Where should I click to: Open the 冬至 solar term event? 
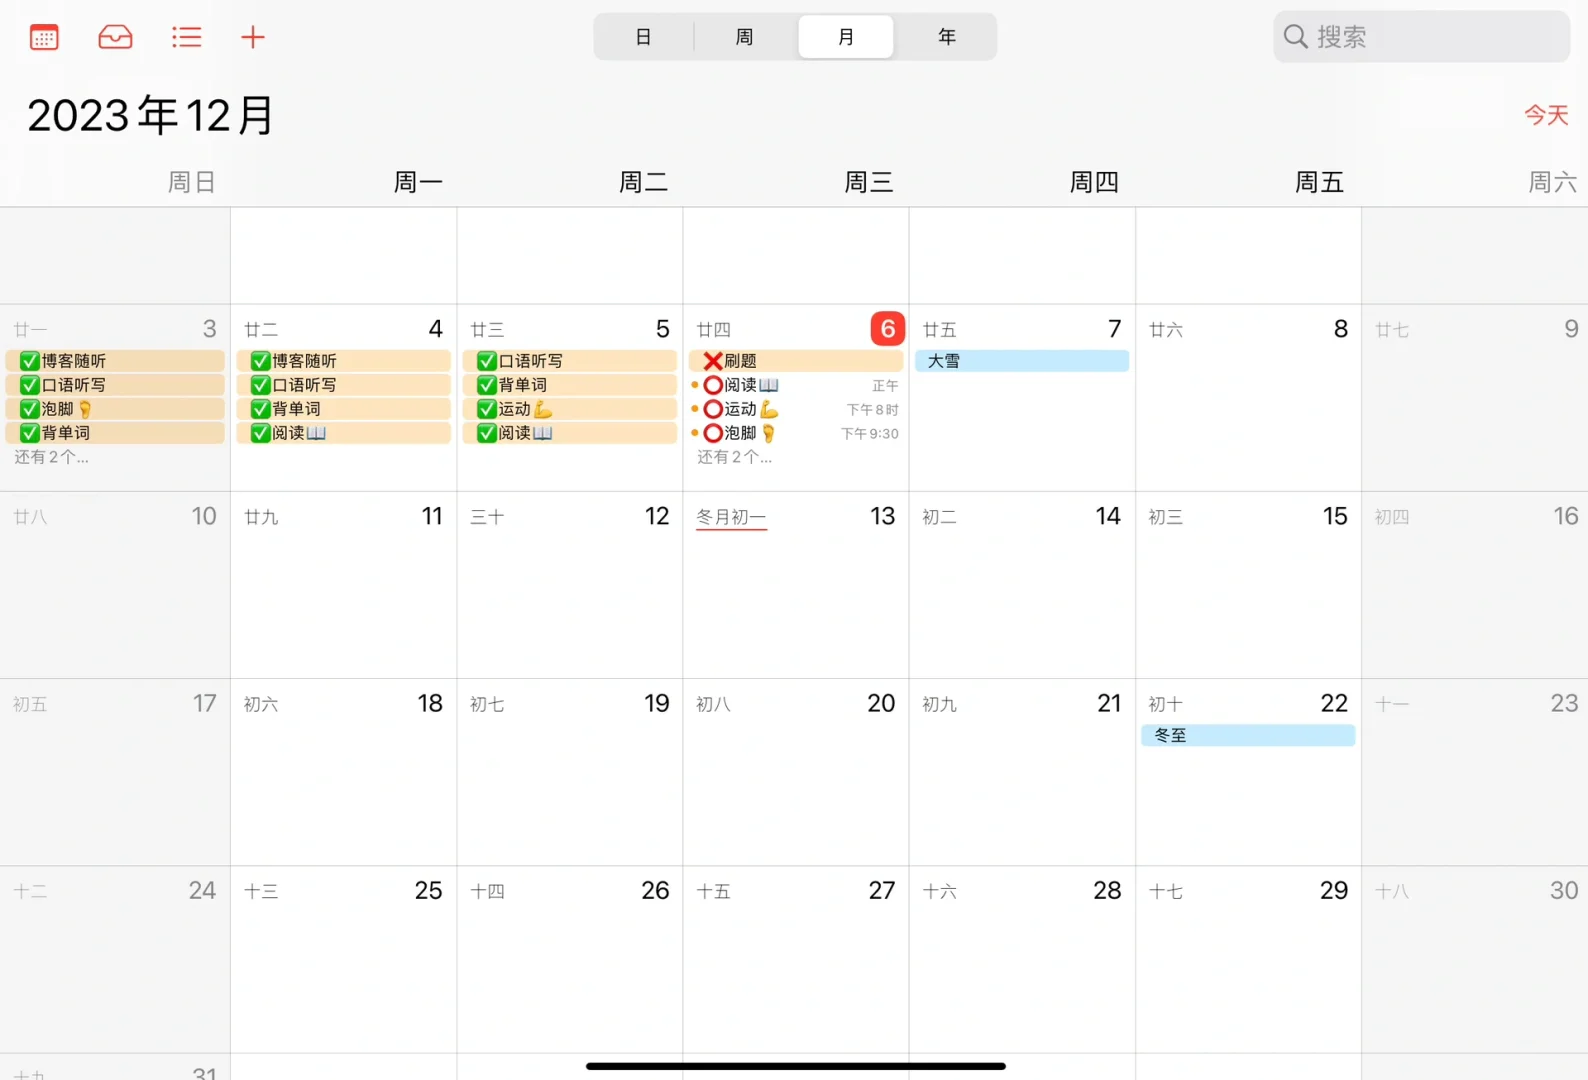click(x=1248, y=735)
